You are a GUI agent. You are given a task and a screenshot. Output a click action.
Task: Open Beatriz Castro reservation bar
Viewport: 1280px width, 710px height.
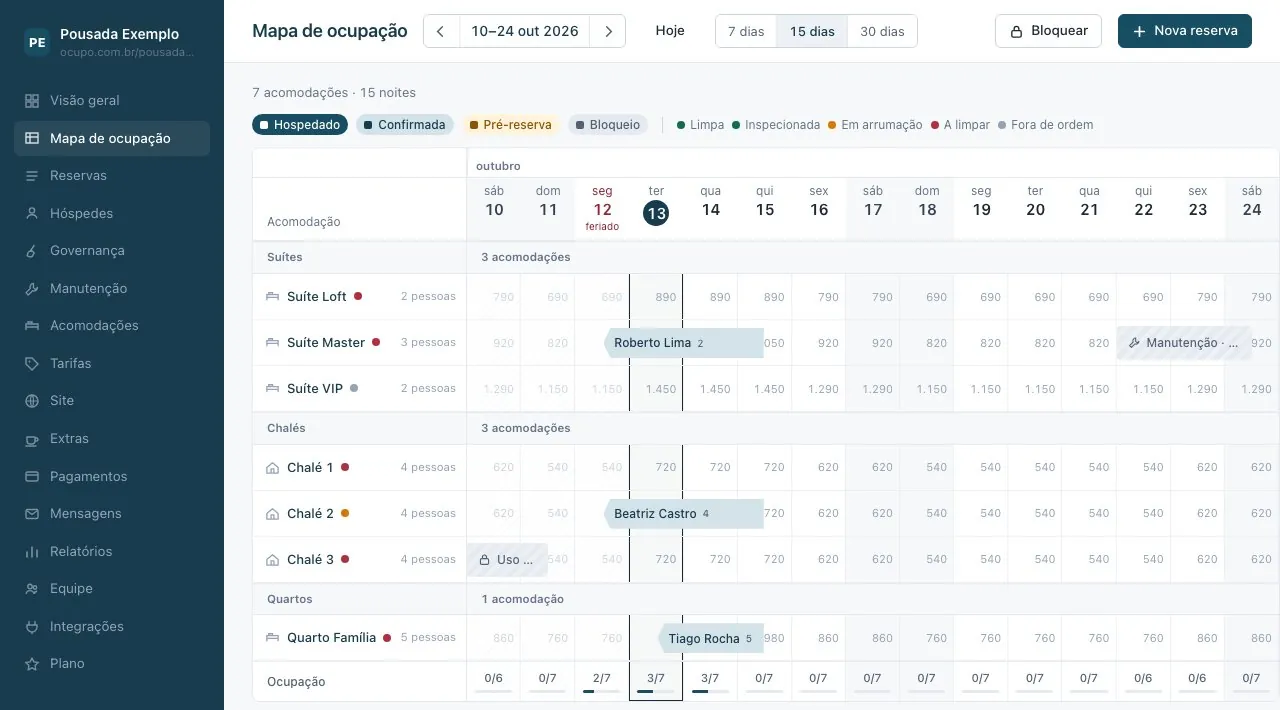coord(684,514)
